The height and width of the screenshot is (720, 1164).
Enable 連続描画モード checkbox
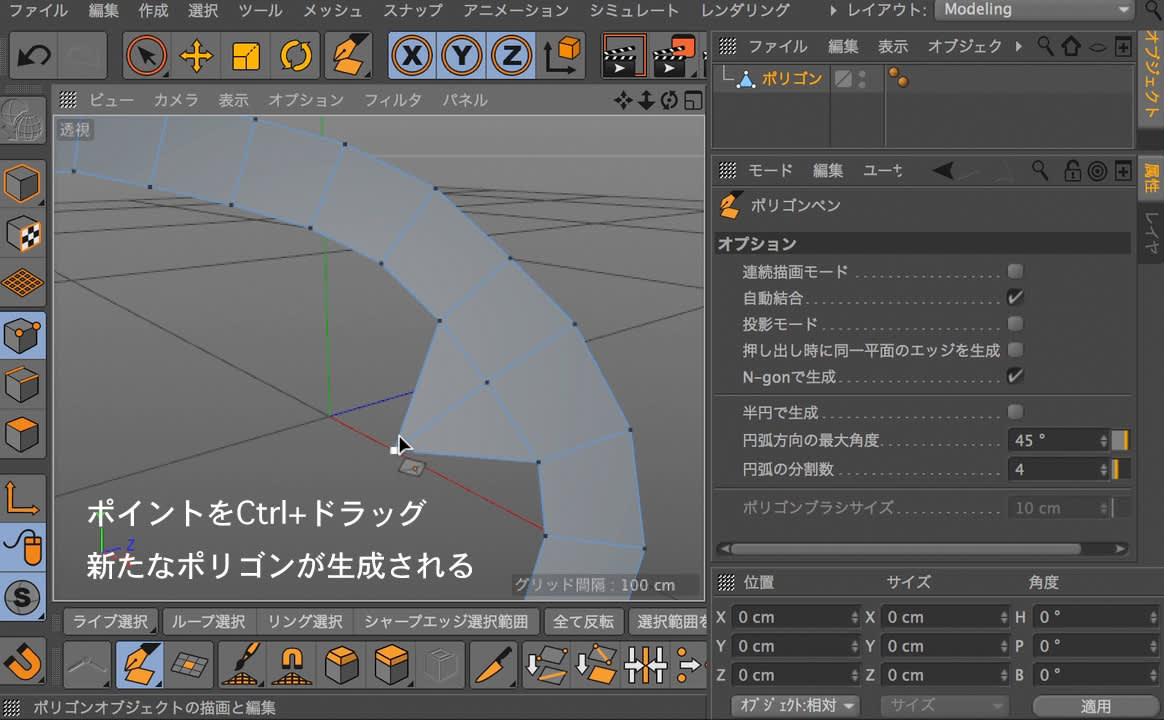click(x=1015, y=271)
